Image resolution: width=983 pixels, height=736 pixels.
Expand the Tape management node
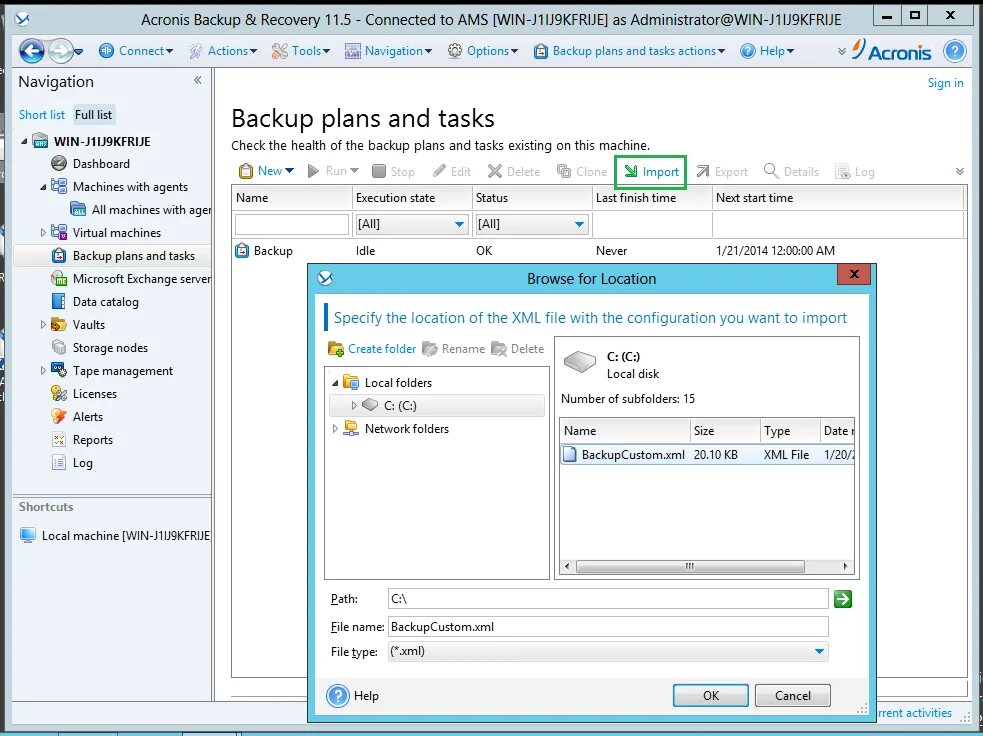tap(43, 371)
